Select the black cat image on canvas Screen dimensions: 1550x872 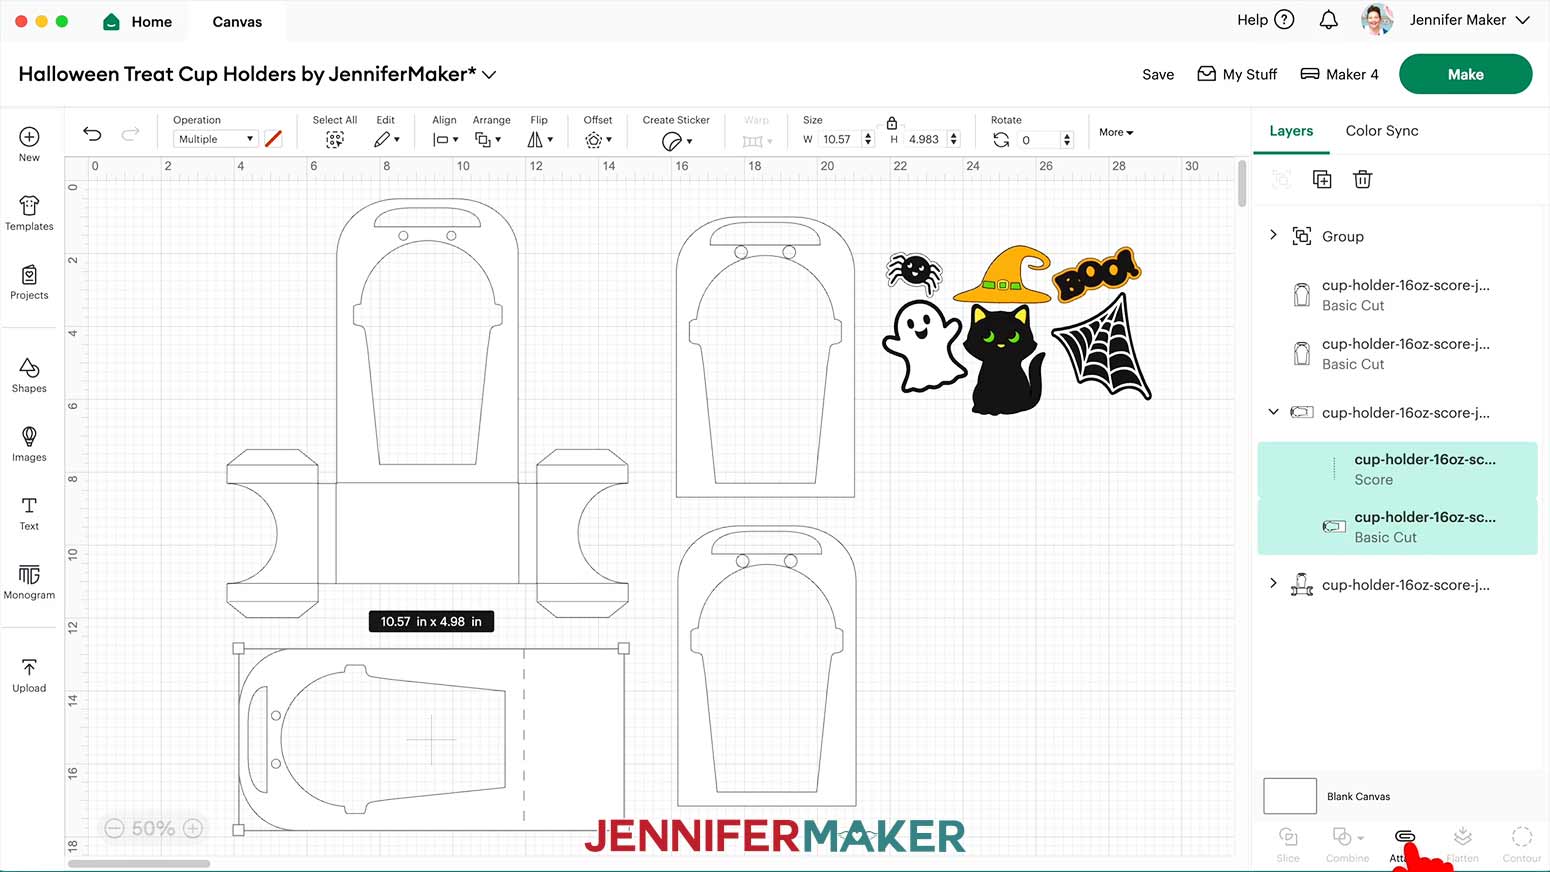(1006, 360)
